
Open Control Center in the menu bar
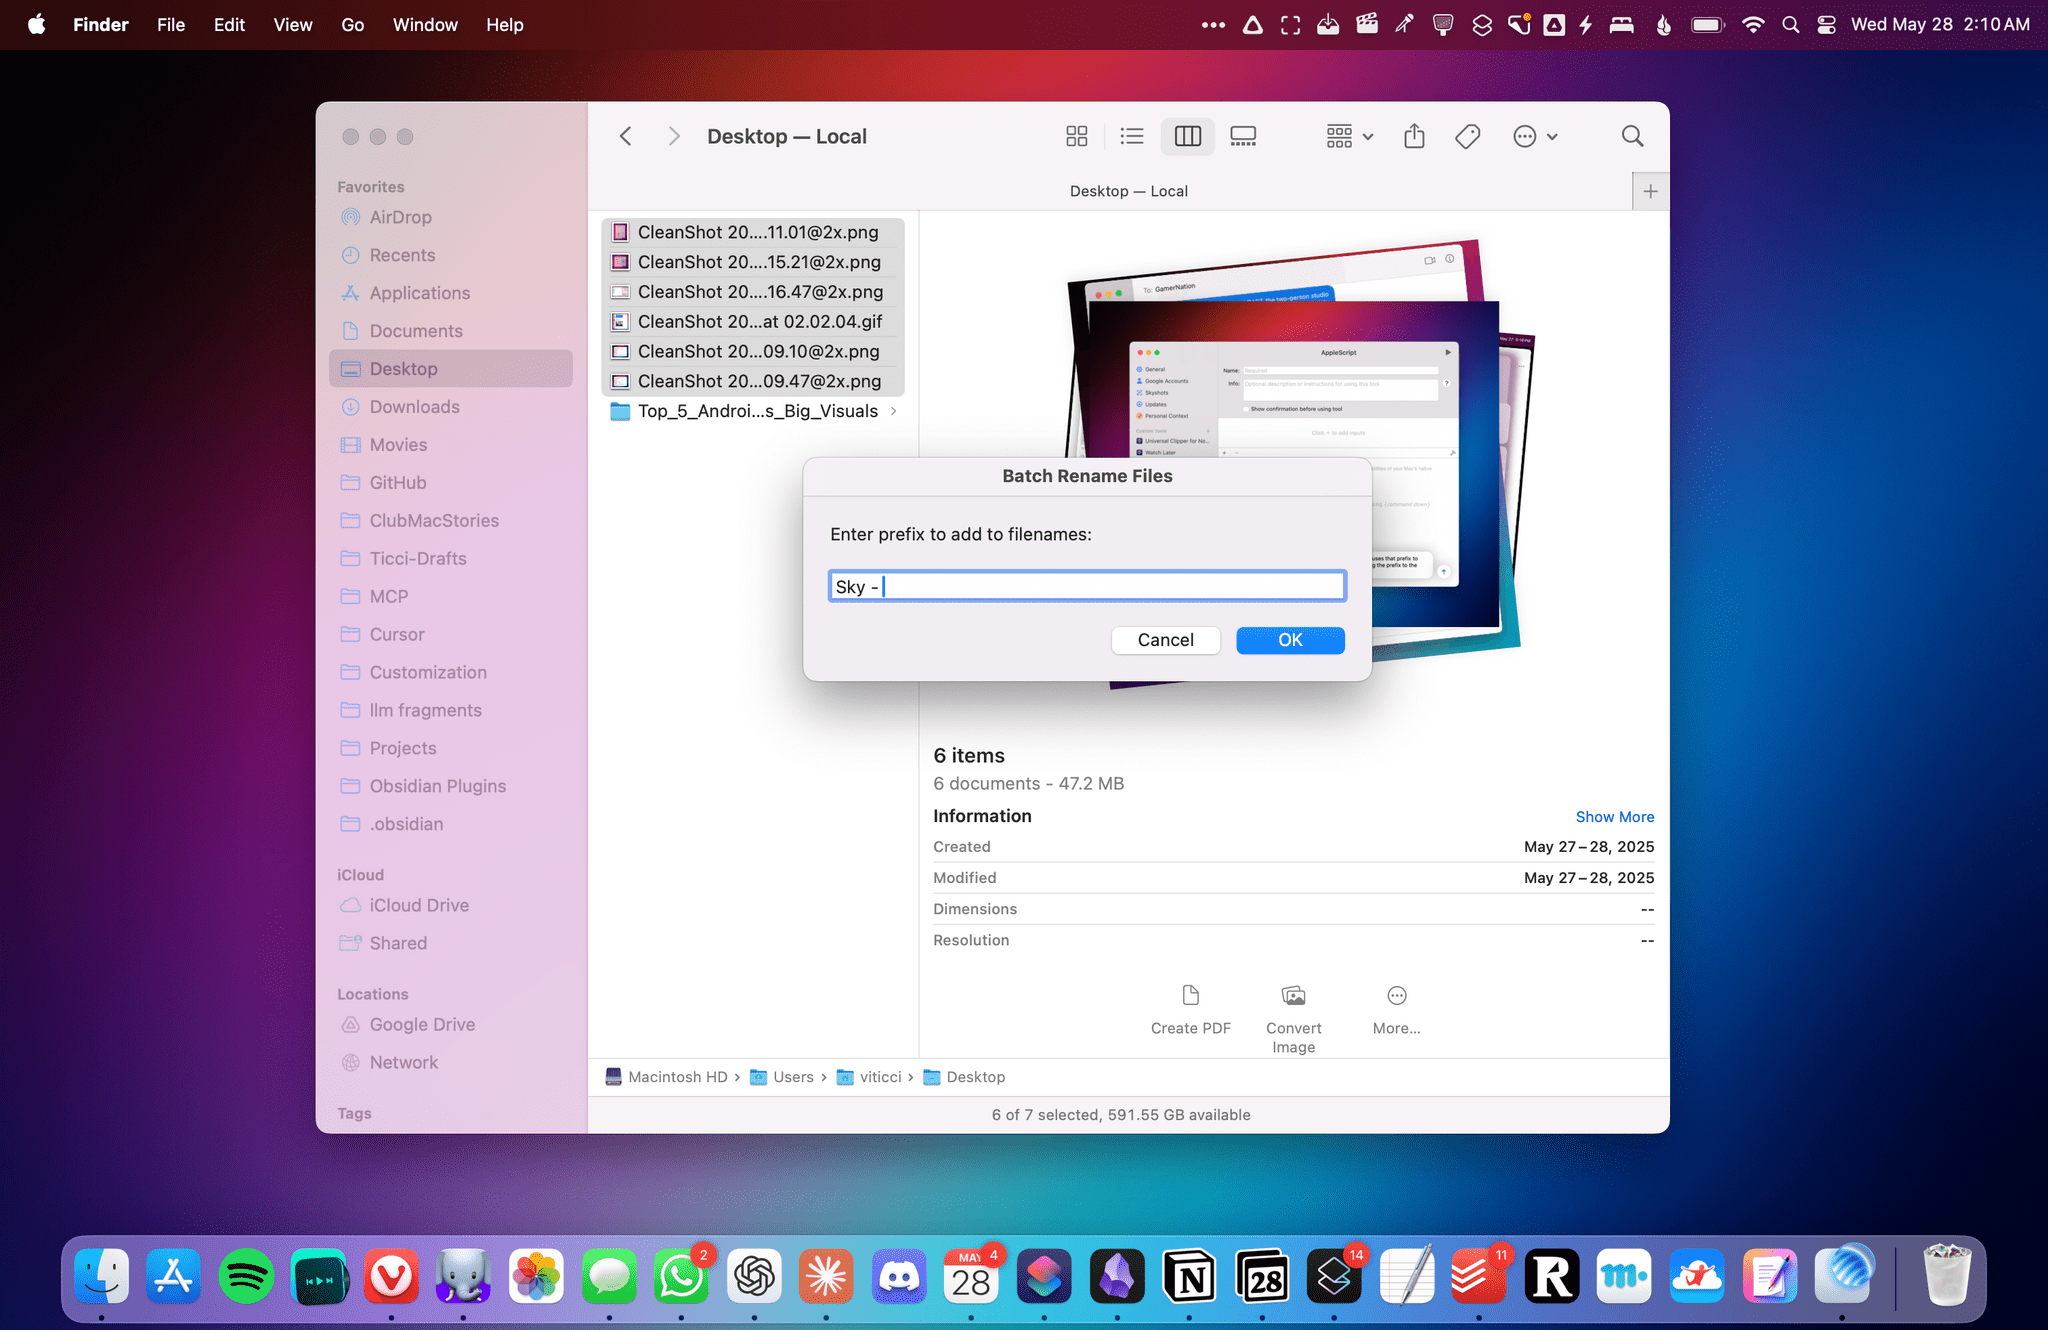[x=1826, y=25]
